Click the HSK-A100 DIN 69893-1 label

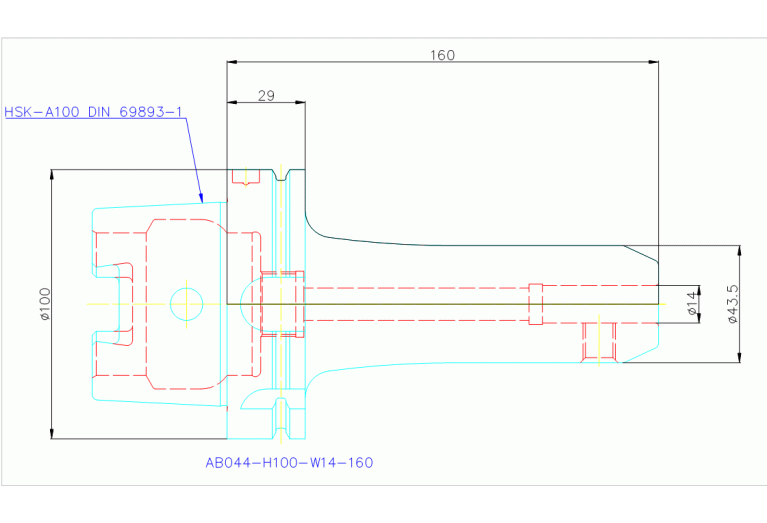[x=94, y=112]
